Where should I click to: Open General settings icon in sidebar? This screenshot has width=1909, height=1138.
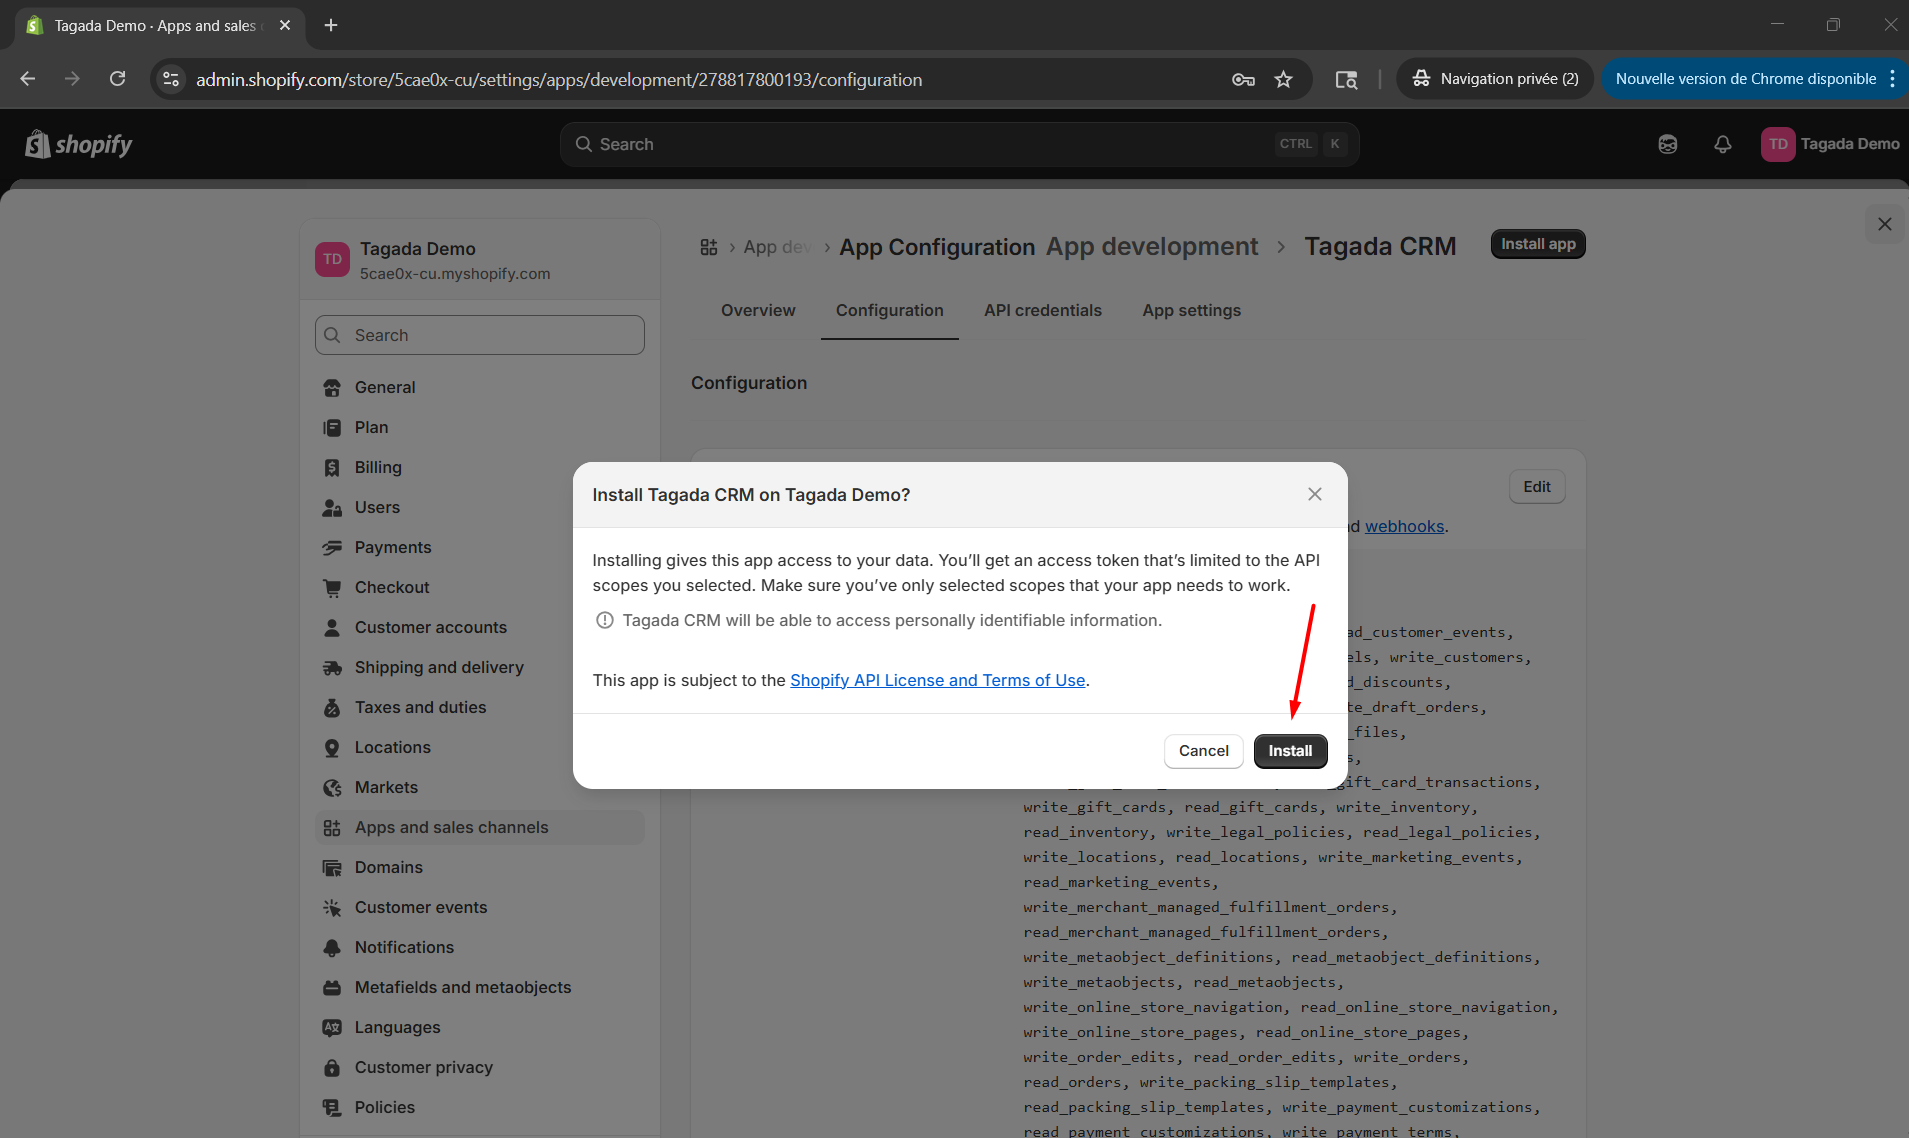click(x=332, y=388)
